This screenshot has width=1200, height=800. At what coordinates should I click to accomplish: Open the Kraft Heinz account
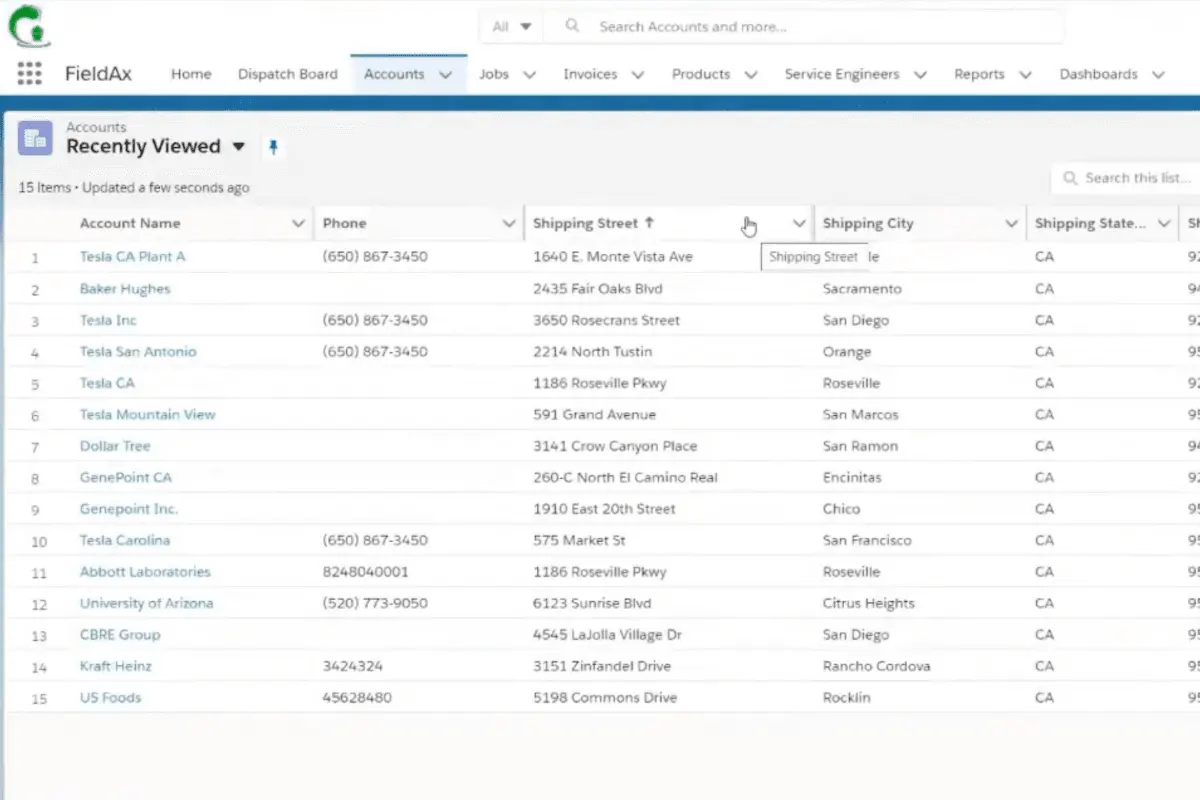coord(116,666)
